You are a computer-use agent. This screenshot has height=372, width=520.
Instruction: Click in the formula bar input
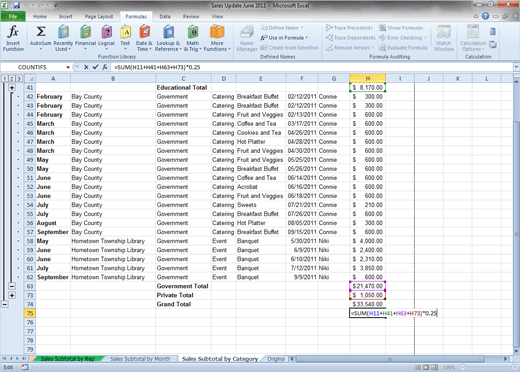[312, 67]
